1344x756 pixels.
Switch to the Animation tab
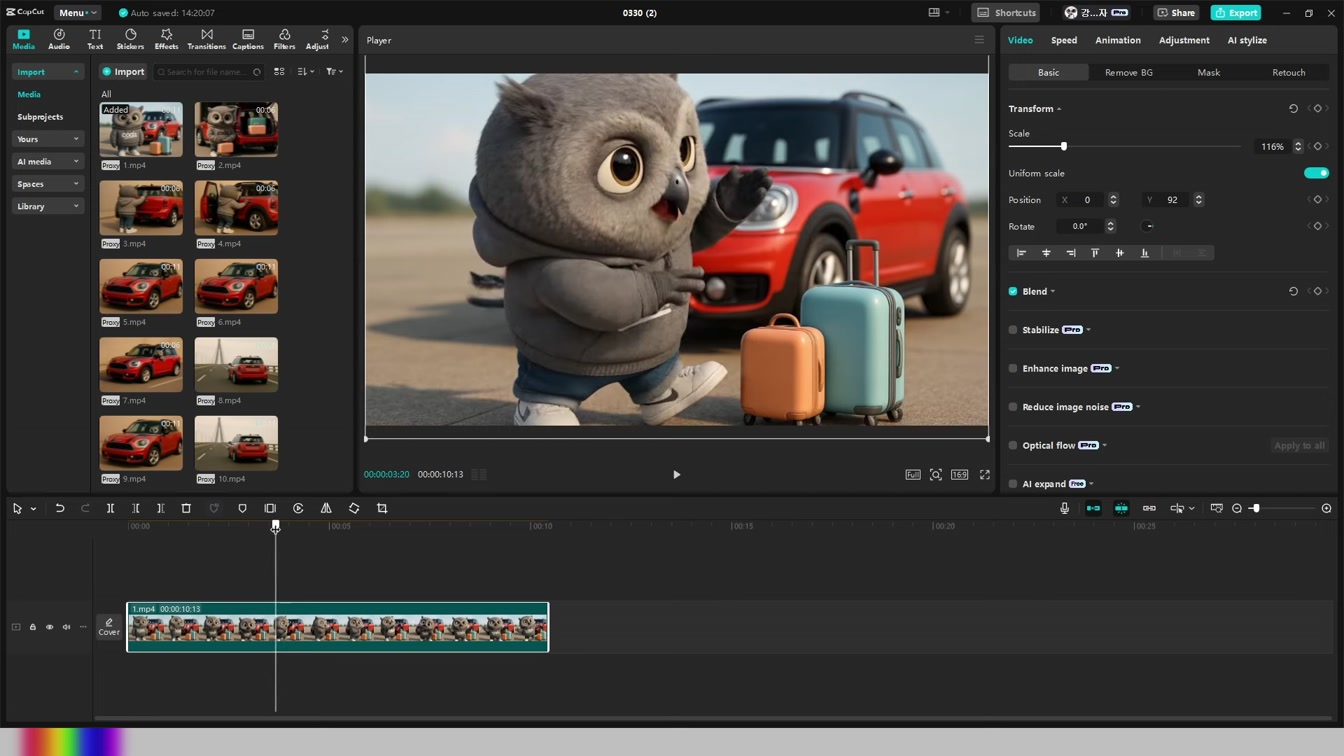[x=1118, y=40]
